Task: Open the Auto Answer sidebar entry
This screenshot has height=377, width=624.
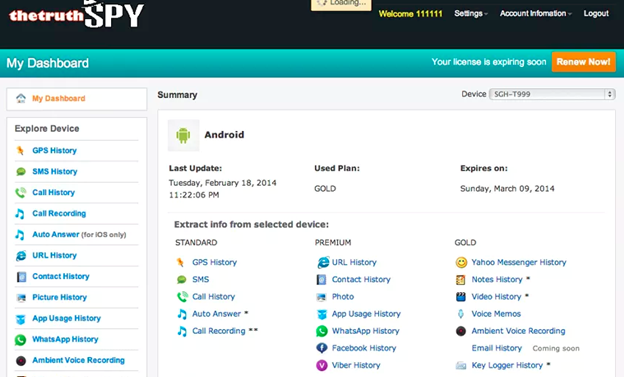Action: pyautogui.click(x=79, y=234)
